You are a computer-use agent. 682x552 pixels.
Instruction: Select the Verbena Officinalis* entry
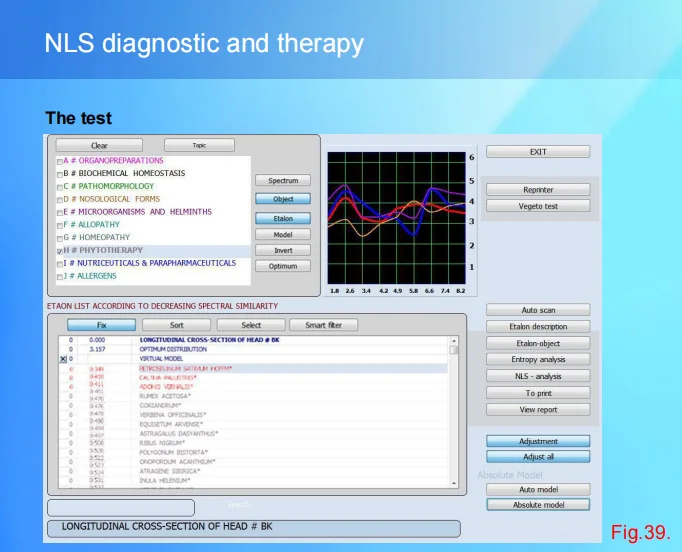pyautogui.click(x=253, y=415)
